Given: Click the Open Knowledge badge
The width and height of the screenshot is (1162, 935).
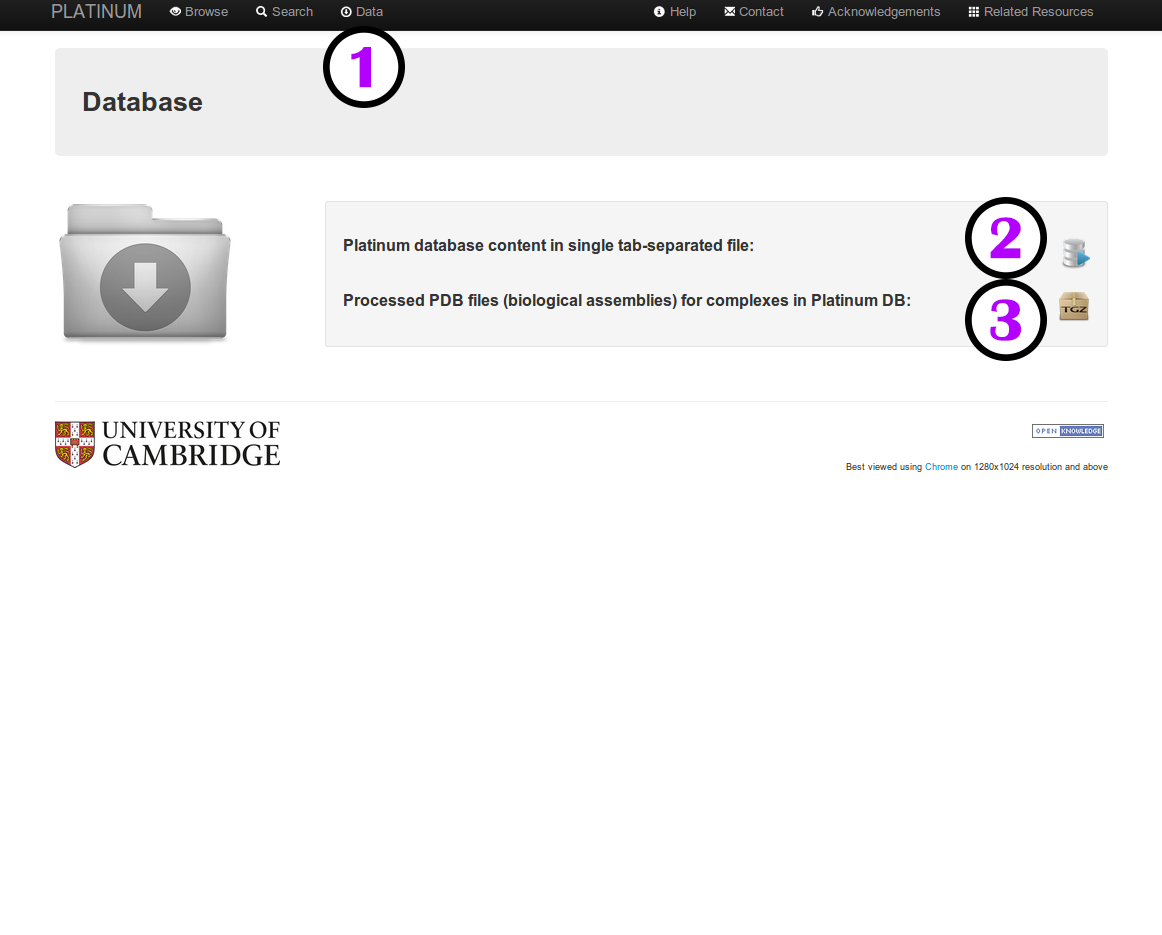Looking at the screenshot, I should tap(1067, 431).
